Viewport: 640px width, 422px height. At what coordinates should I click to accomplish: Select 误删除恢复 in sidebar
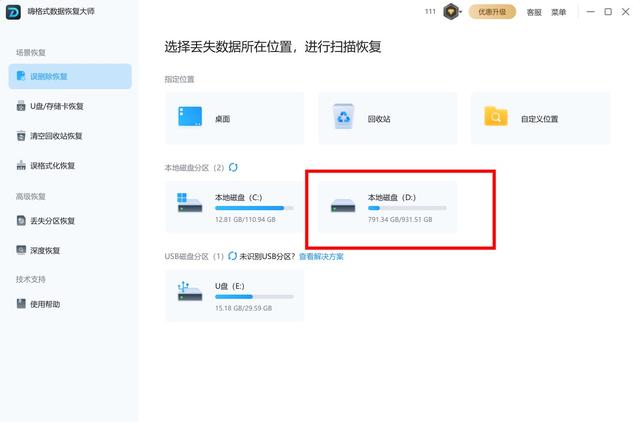70,76
